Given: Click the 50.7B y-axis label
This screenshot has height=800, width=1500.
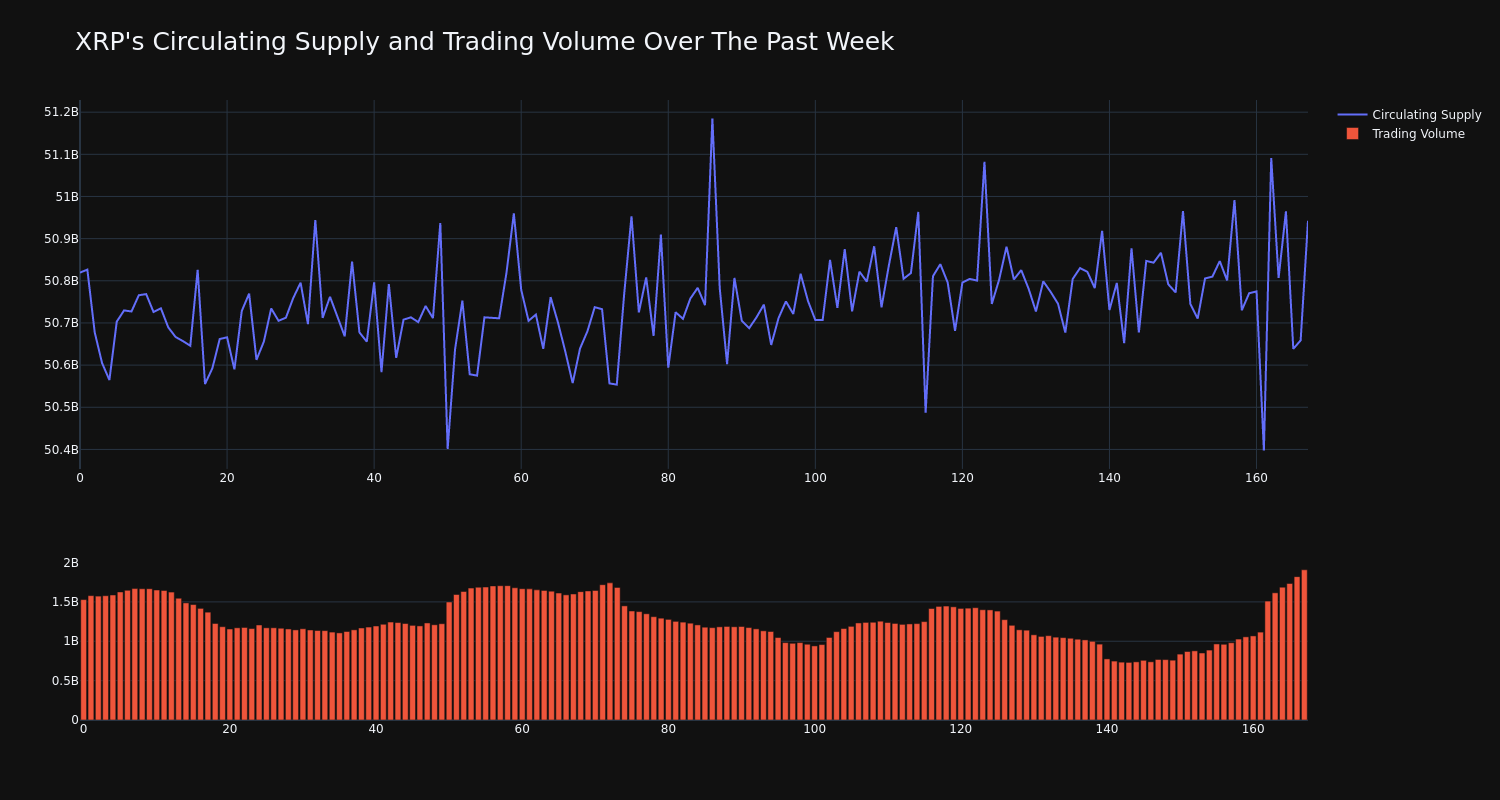Looking at the screenshot, I should 61,323.
